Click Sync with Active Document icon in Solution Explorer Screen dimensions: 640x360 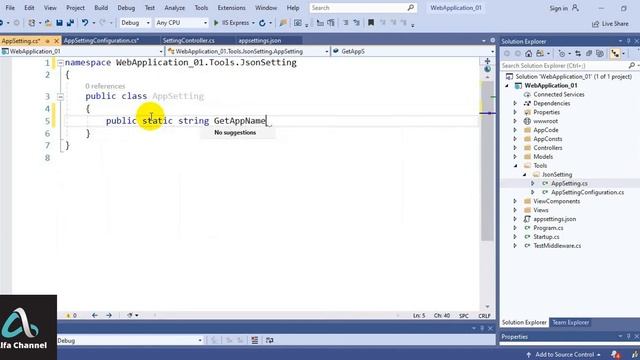pyautogui.click(x=578, y=53)
